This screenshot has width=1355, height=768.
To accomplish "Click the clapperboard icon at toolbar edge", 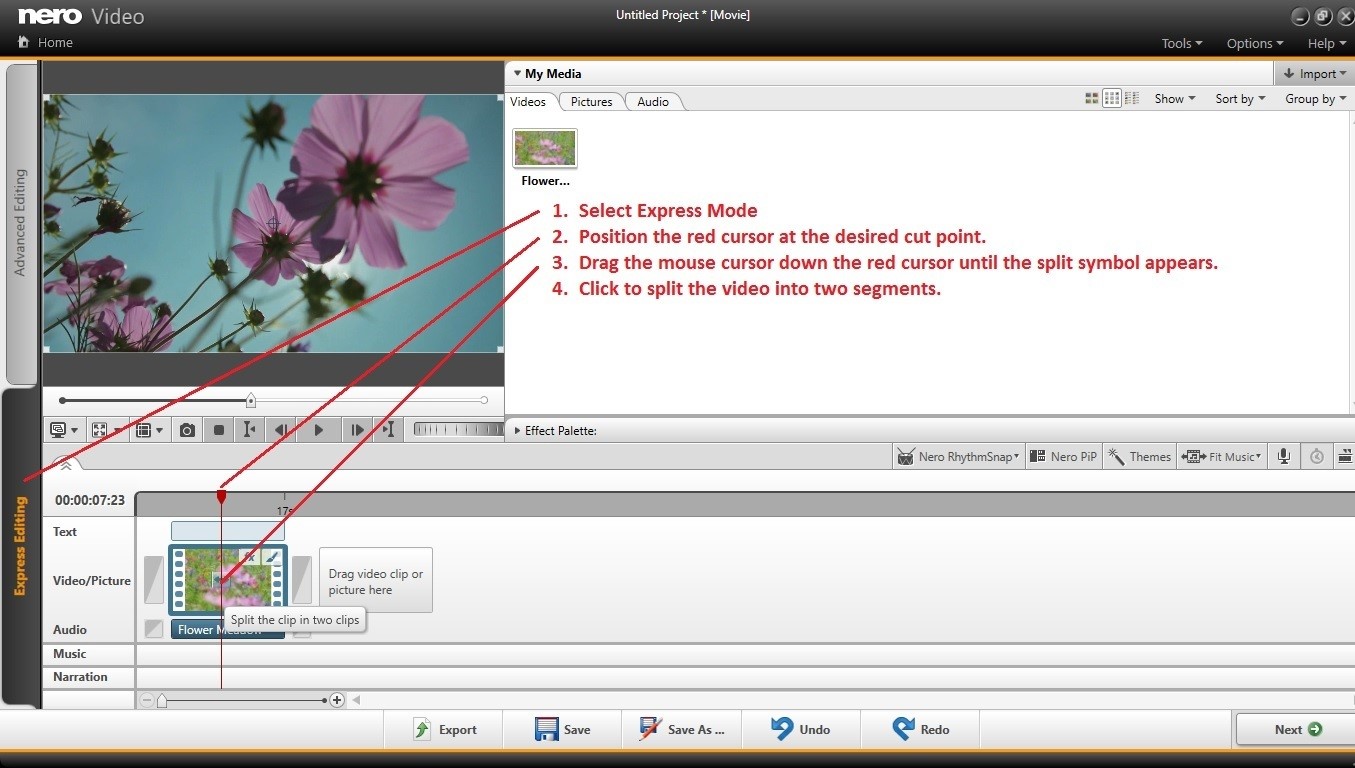I will click(1346, 456).
